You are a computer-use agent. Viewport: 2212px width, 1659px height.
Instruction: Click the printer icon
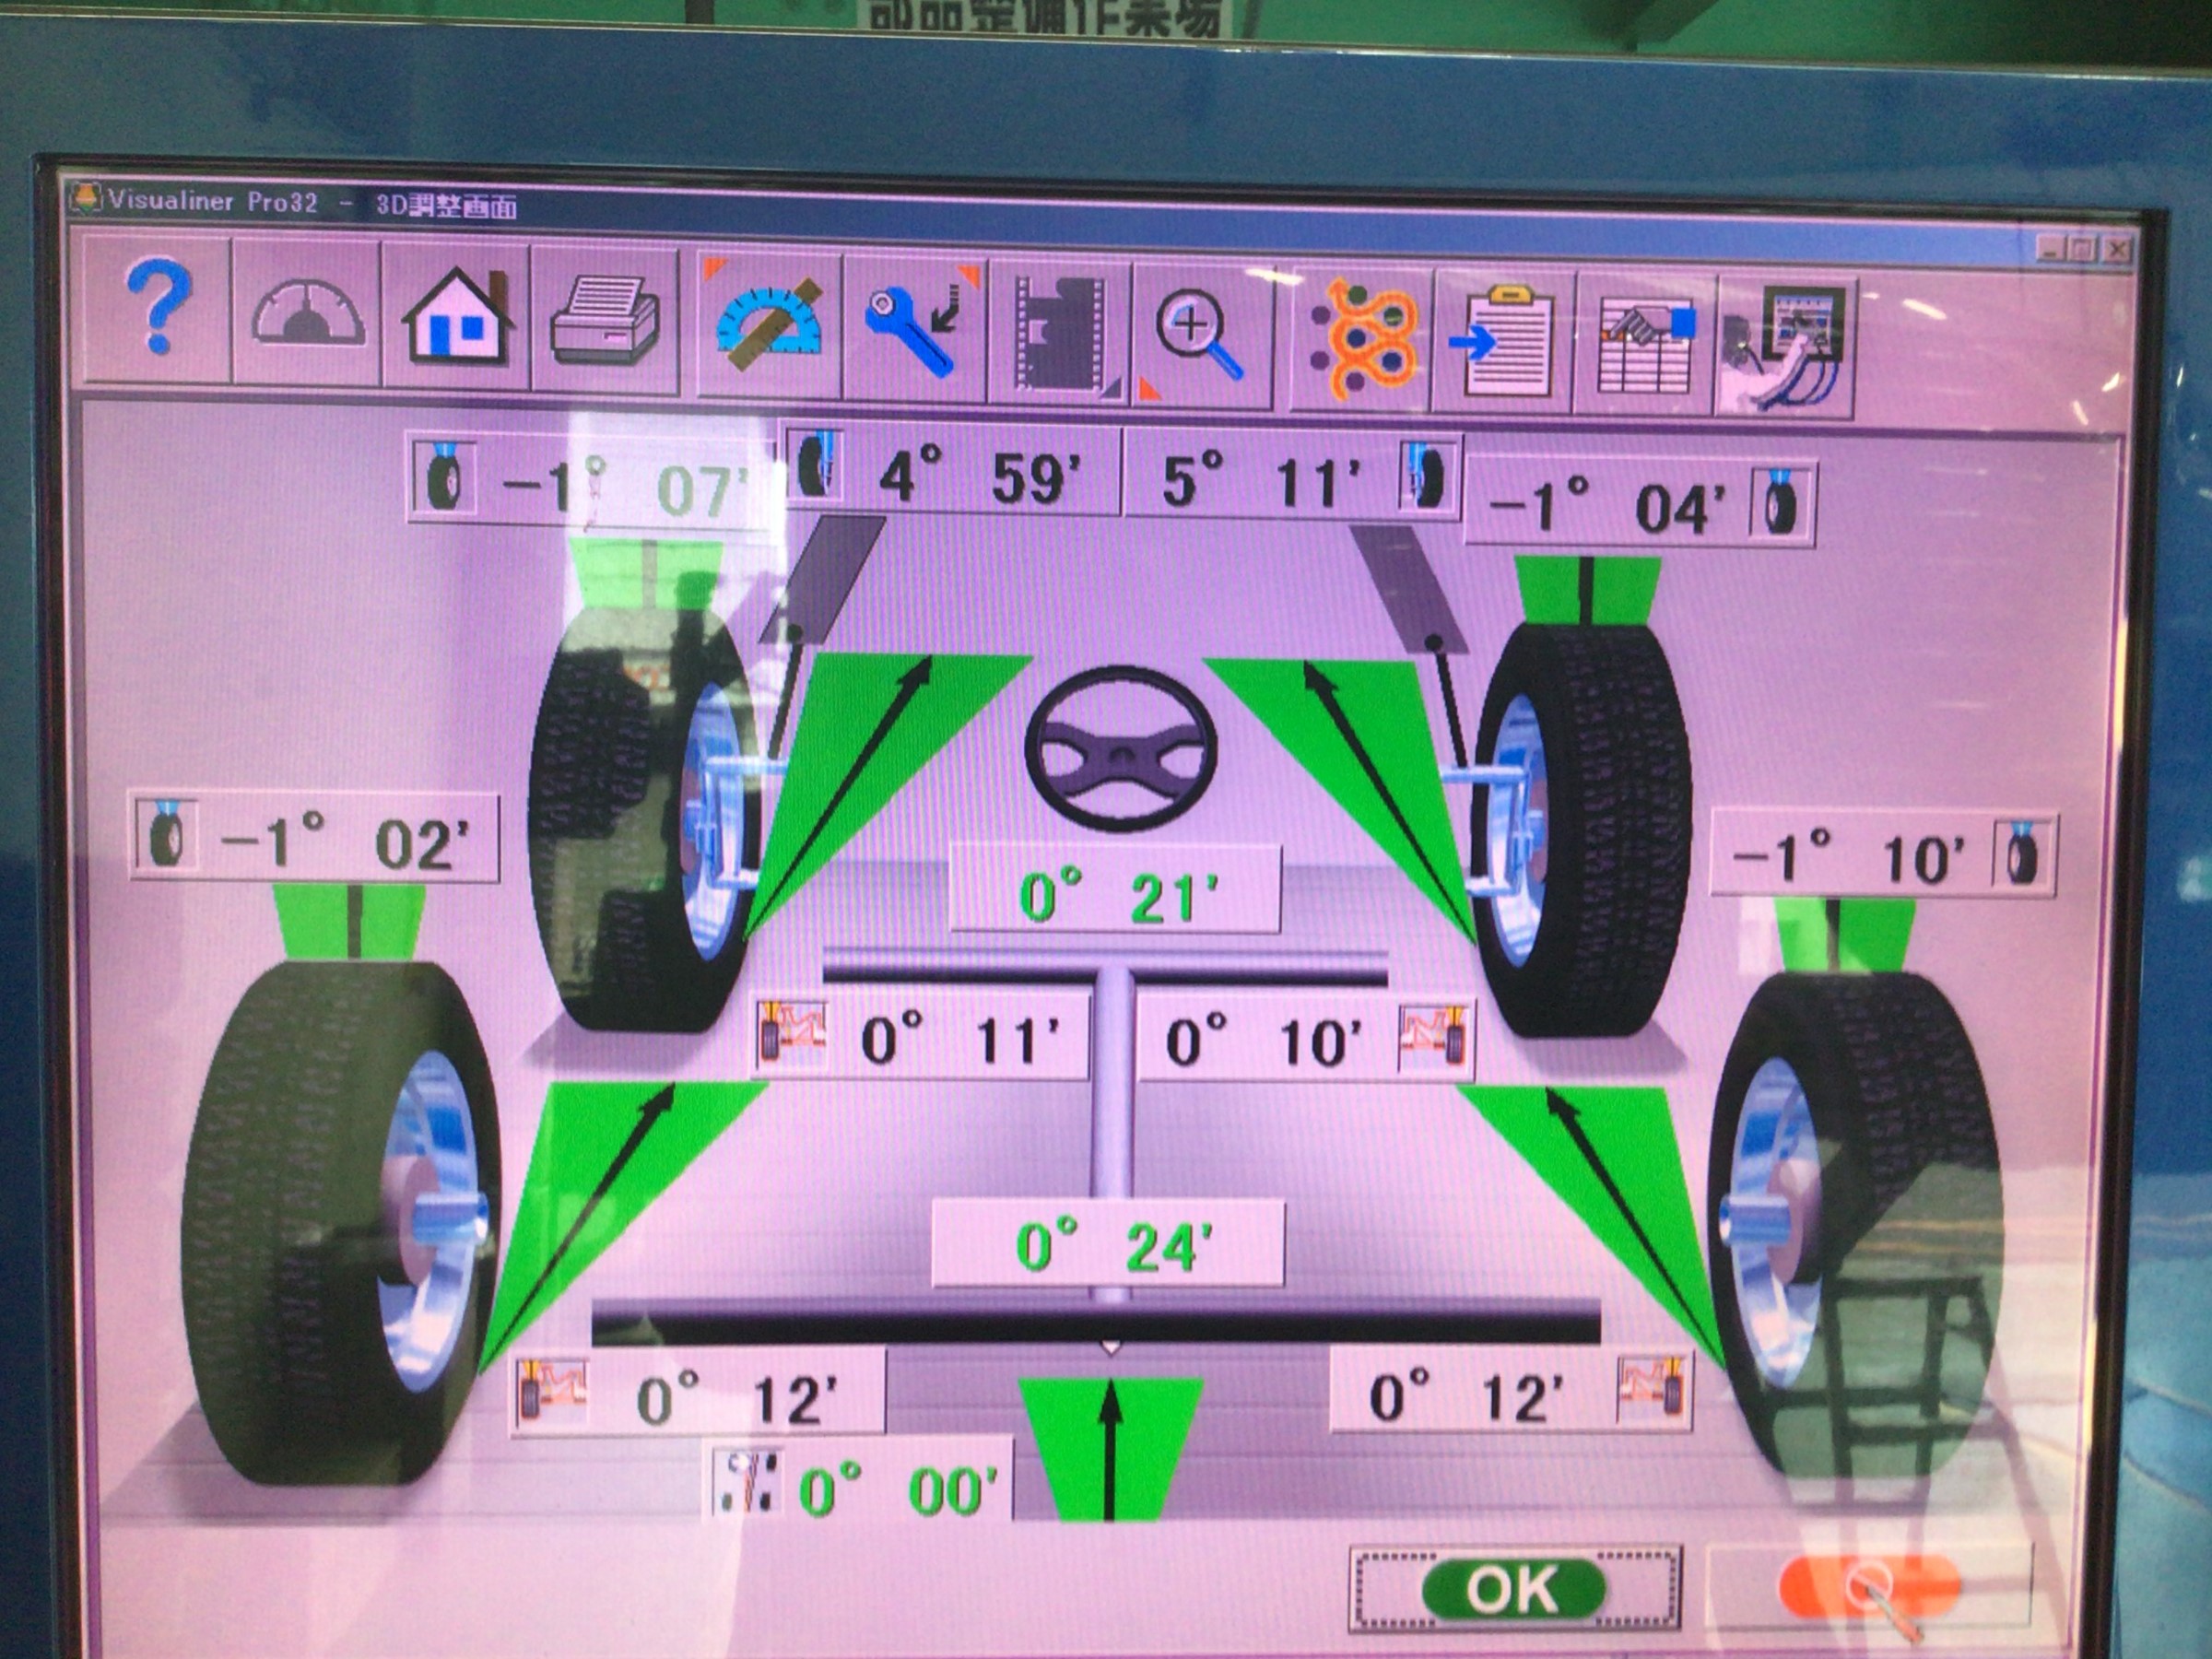click(x=604, y=322)
